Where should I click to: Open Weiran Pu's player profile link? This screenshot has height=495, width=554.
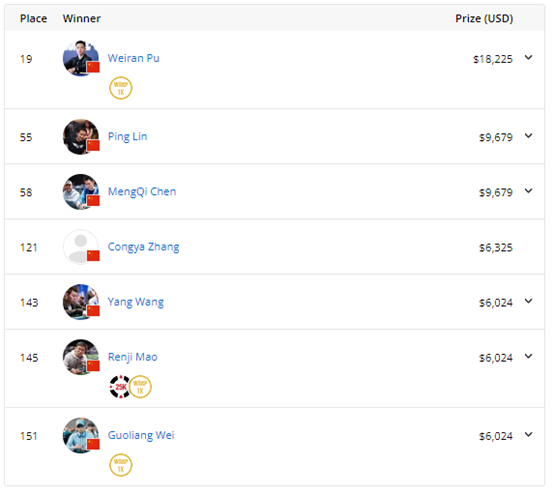click(134, 58)
